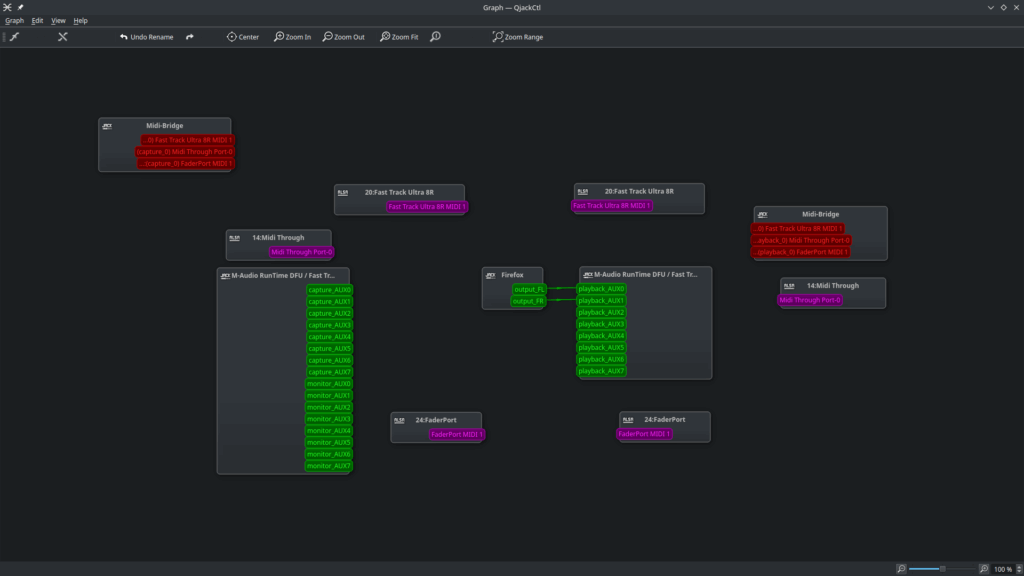This screenshot has height=576, width=1024.
Task: Select the playback_AUX3 port
Action: click(601, 324)
